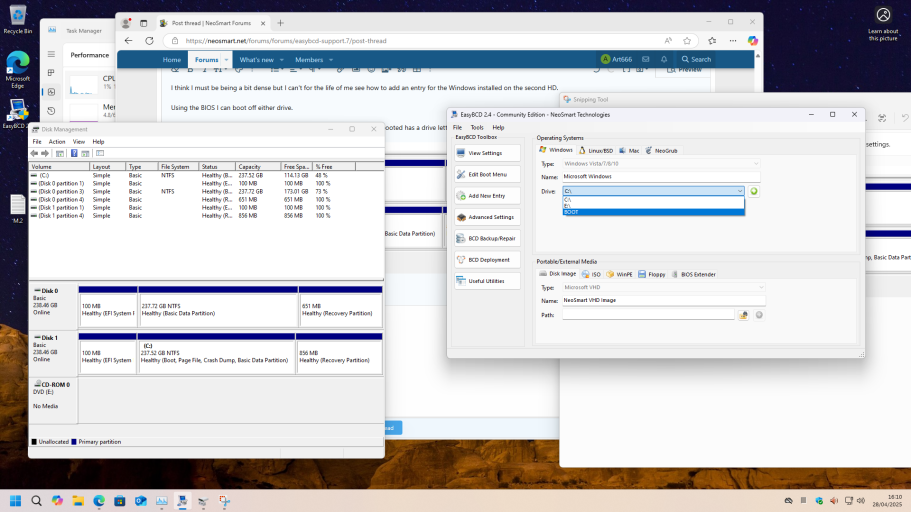Click the forum Search link
The height and width of the screenshot is (512, 911).
pos(696,59)
